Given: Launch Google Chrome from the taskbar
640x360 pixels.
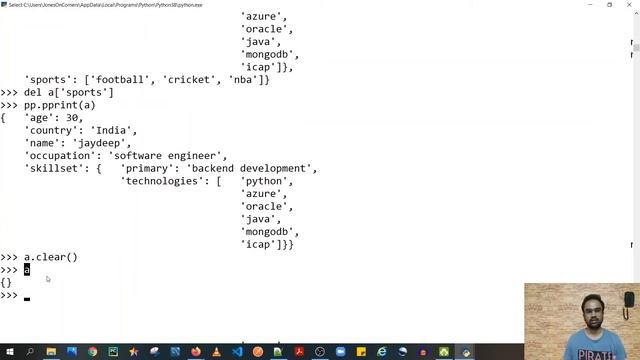Looking at the screenshot, I should [x=93, y=351].
